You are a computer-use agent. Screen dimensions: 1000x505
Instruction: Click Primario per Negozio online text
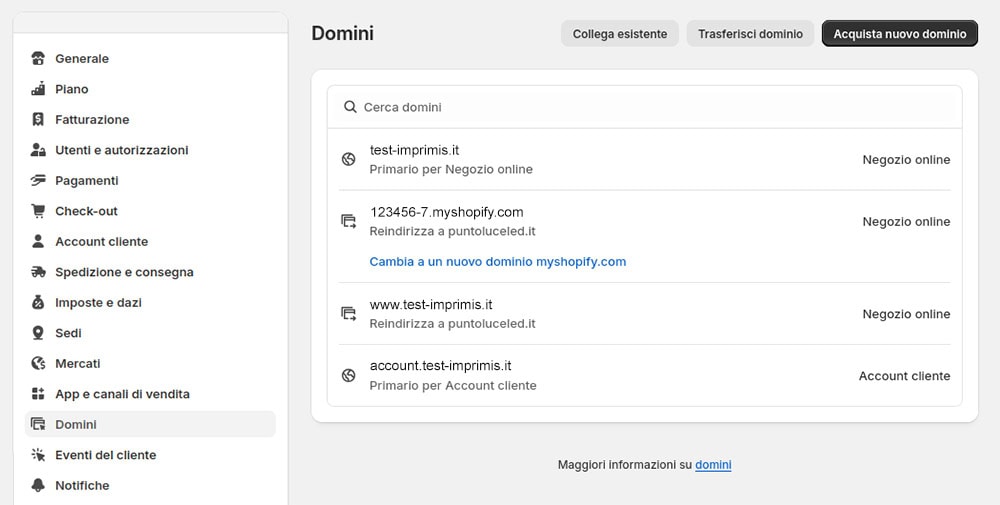tap(451, 170)
